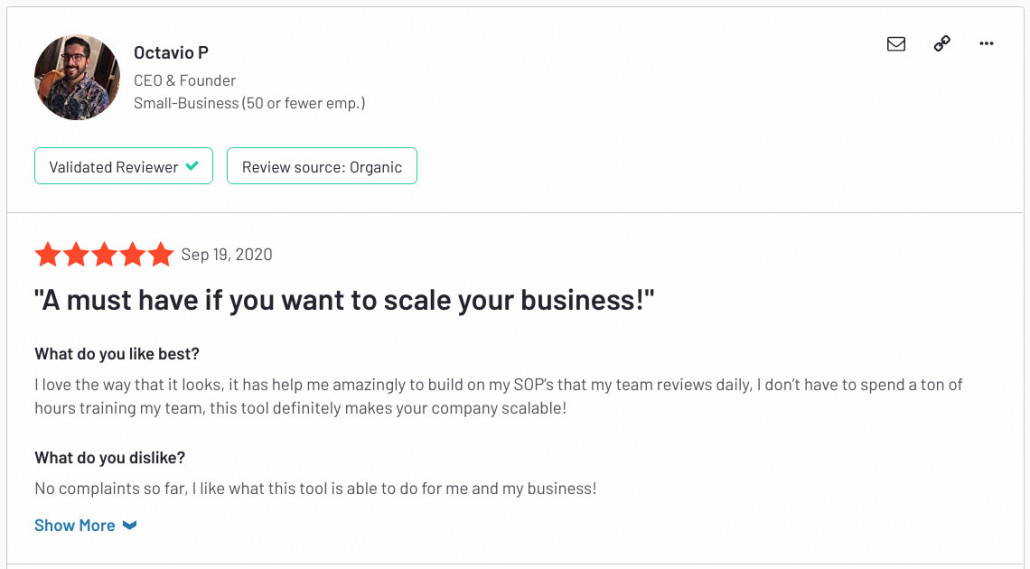Click the fifth orange rating star

pos(160,254)
